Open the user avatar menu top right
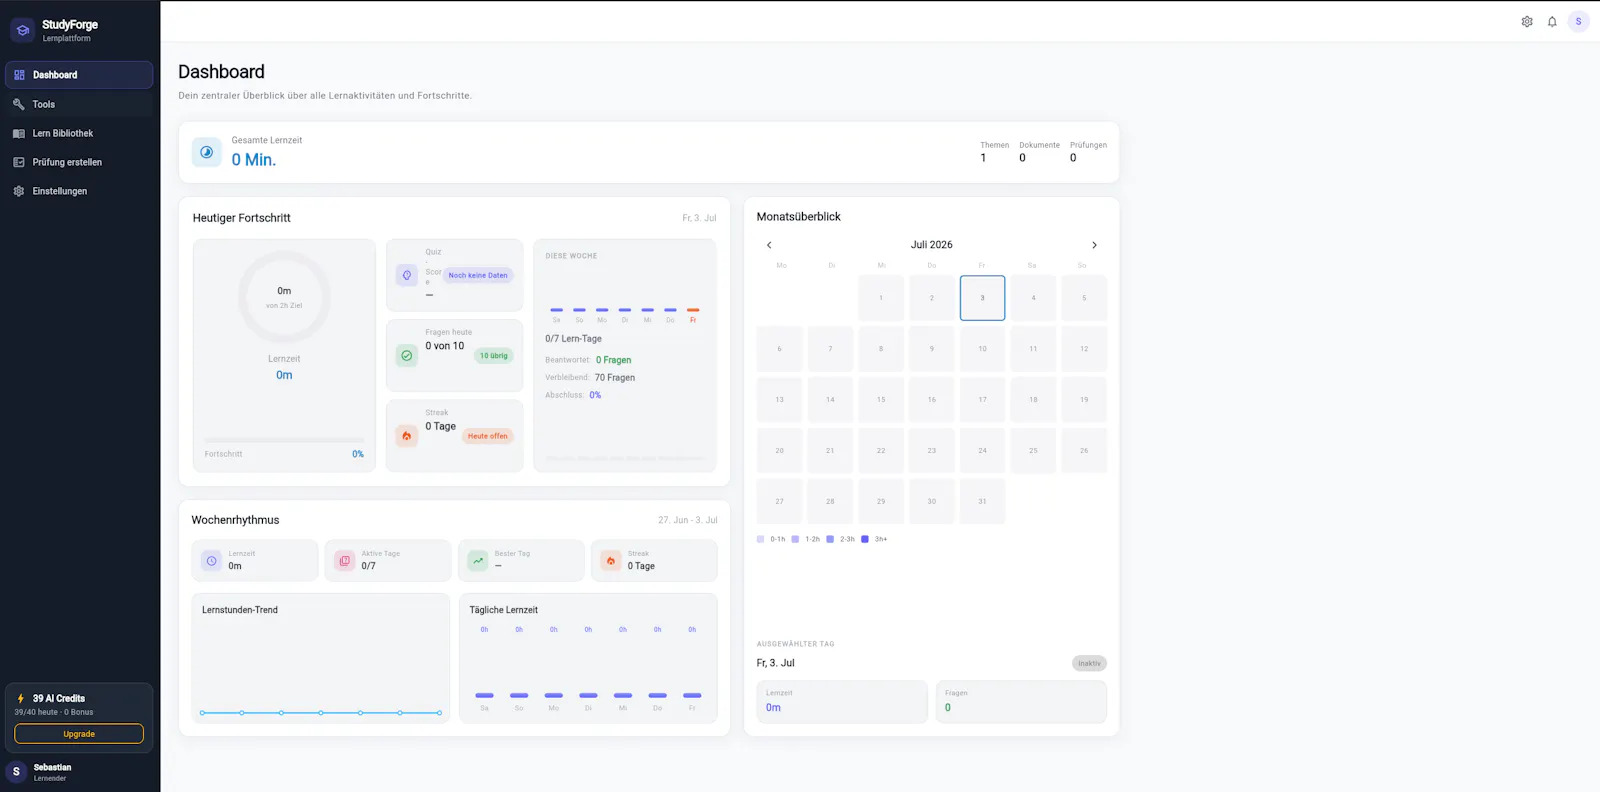Image resolution: width=1600 pixels, height=792 pixels. pos(1579,21)
